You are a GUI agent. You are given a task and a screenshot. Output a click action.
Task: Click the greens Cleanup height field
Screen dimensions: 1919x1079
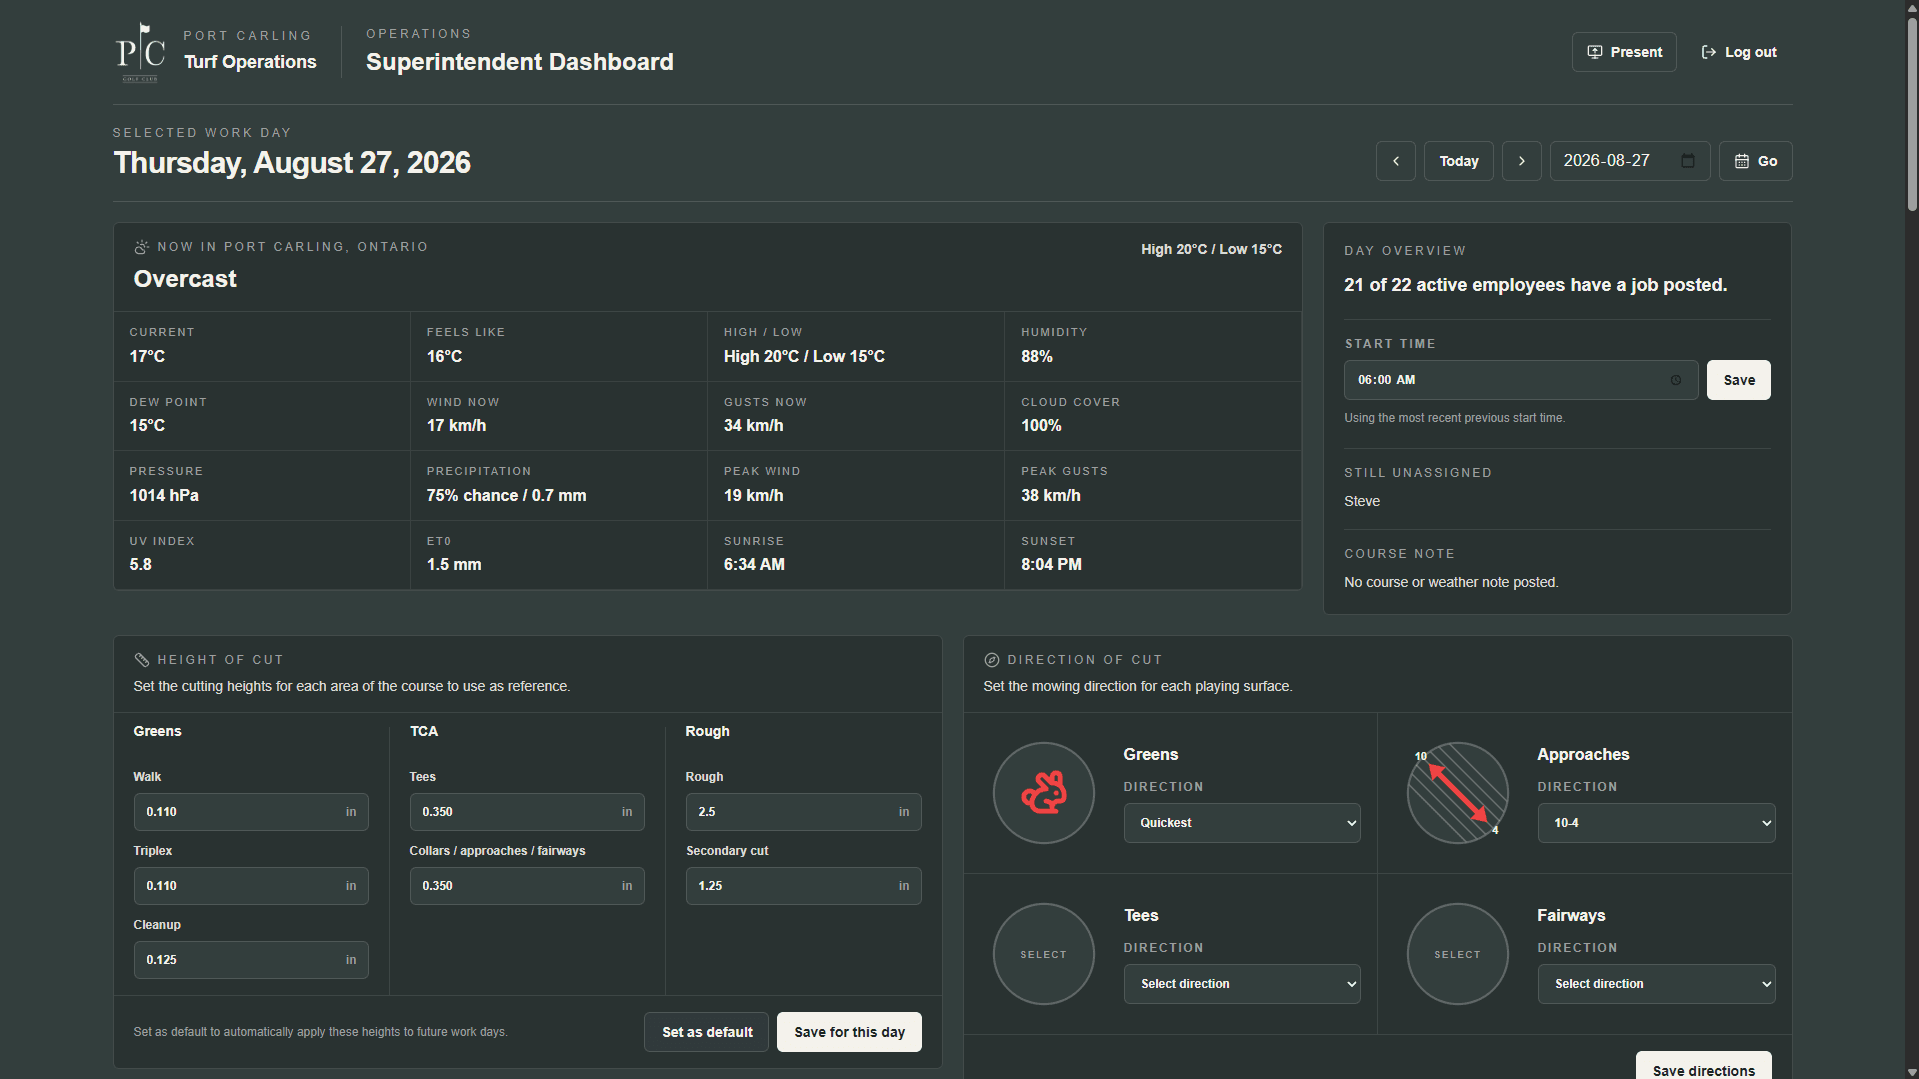(251, 960)
